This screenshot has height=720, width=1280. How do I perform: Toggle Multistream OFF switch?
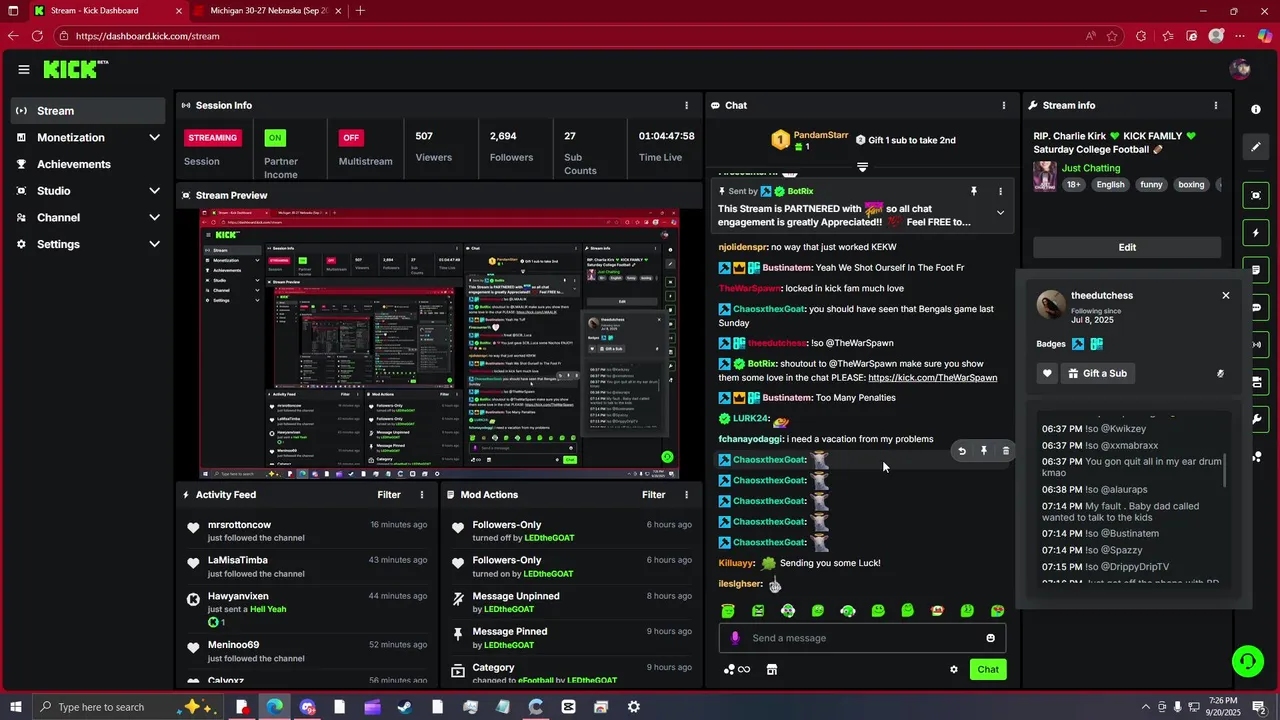351,138
